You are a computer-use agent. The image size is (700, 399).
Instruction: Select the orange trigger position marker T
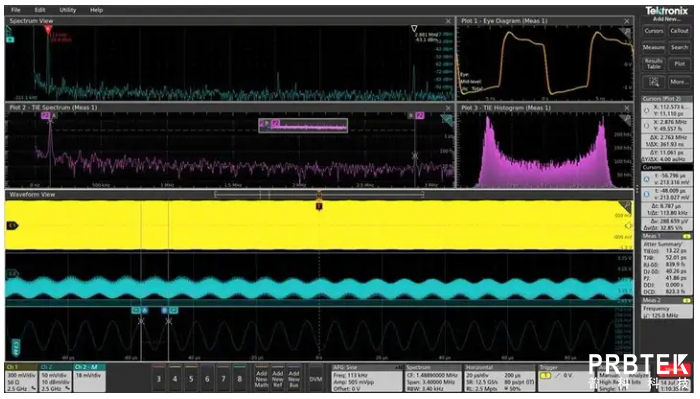(319, 206)
